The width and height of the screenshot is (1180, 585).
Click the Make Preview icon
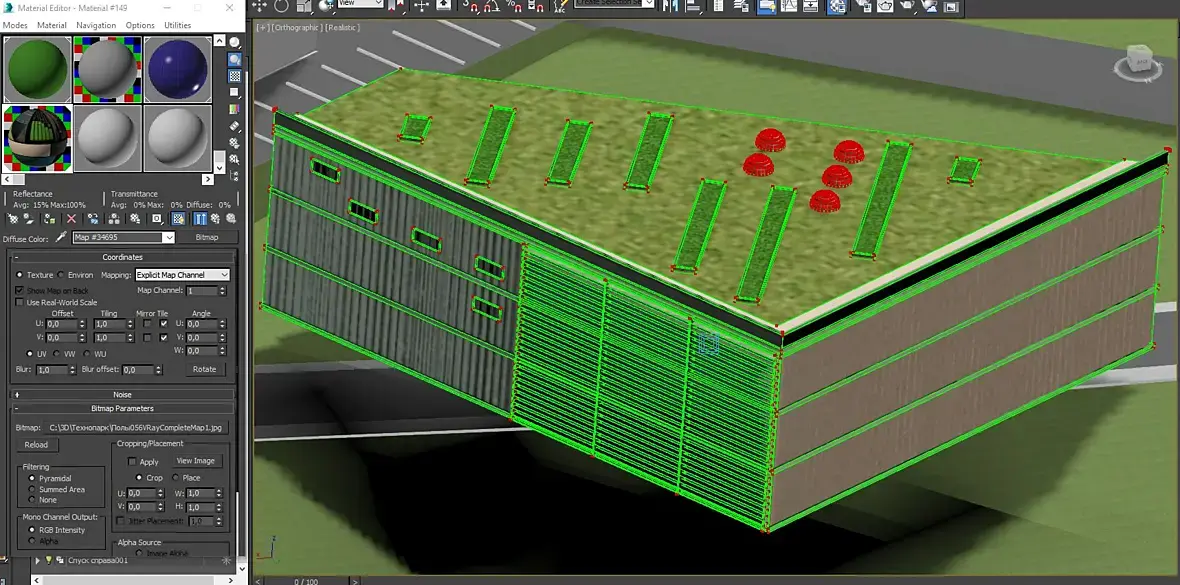click(235, 125)
